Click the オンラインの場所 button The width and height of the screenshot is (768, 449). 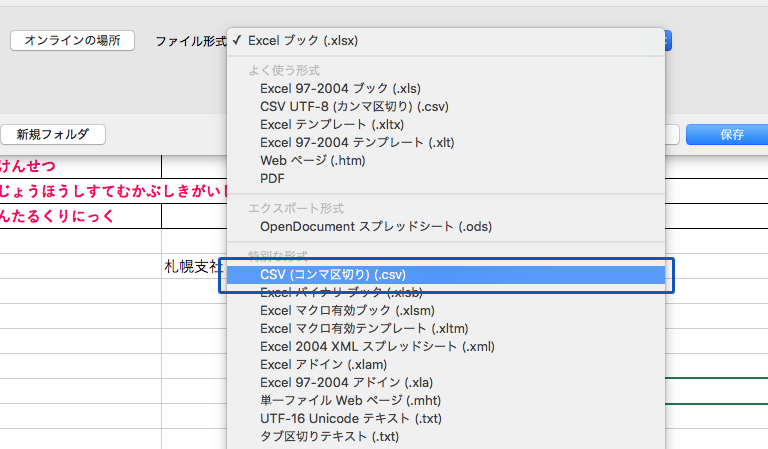[x=72, y=41]
